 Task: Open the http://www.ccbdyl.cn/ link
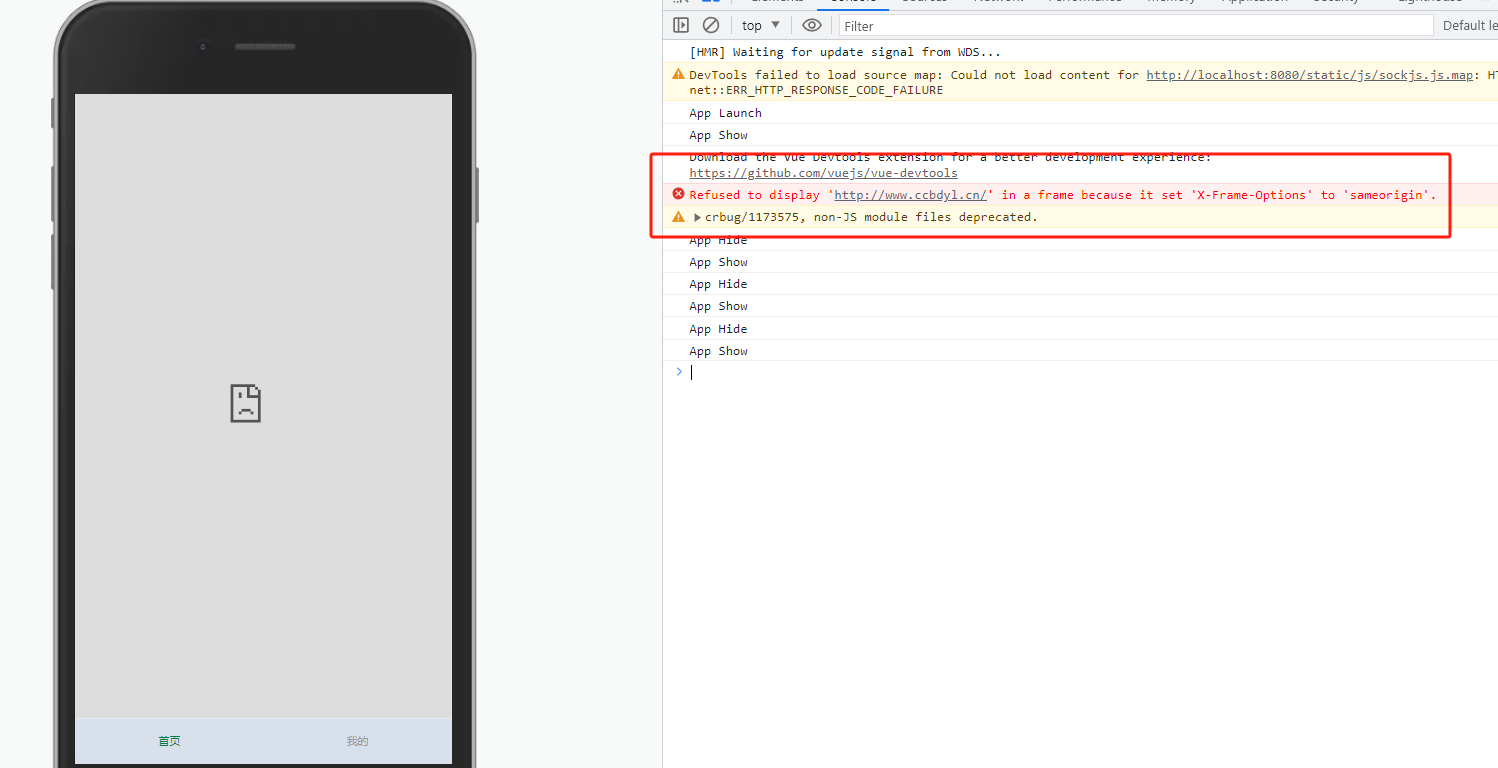910,195
